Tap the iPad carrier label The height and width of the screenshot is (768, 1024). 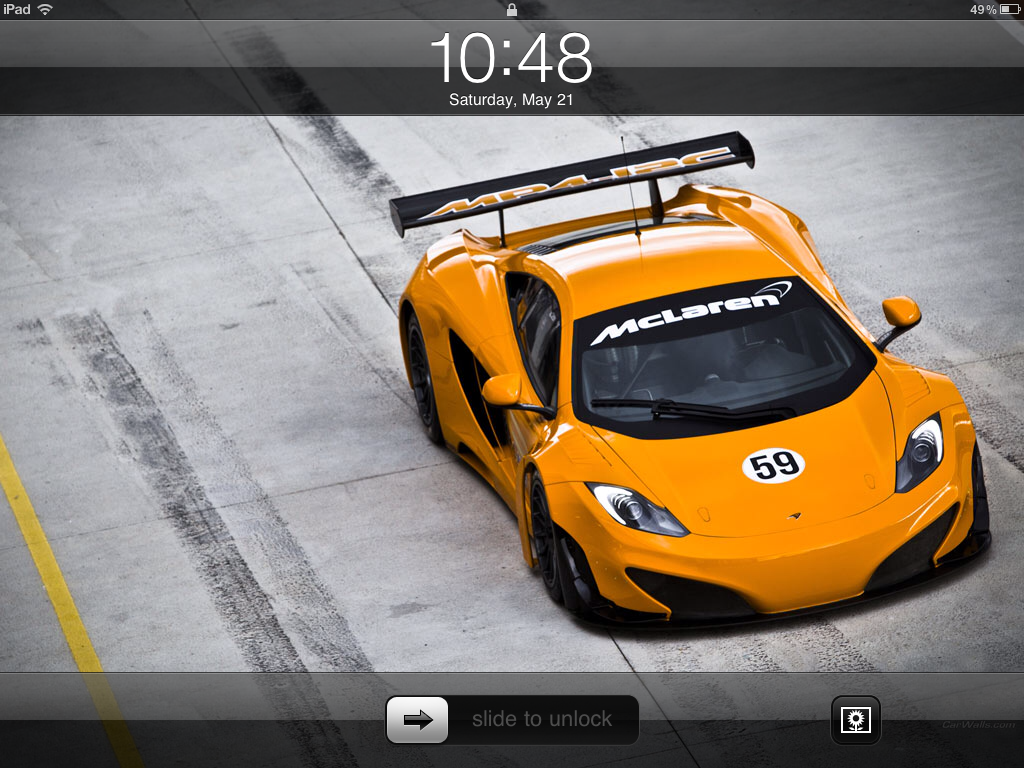click(x=17, y=9)
